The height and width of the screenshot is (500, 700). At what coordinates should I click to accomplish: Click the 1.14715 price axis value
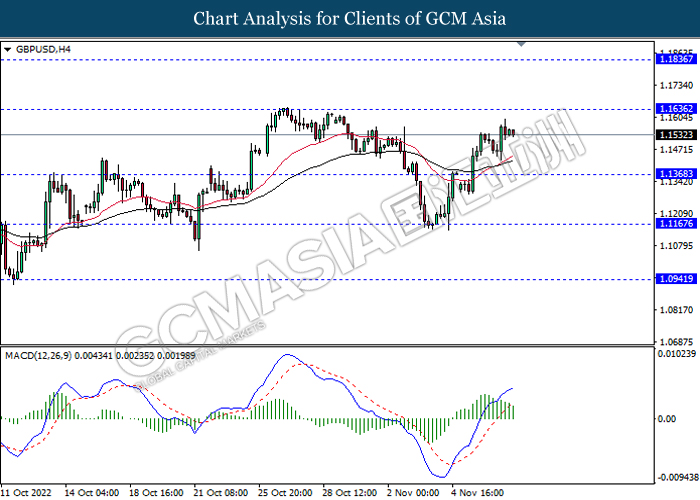(x=676, y=150)
